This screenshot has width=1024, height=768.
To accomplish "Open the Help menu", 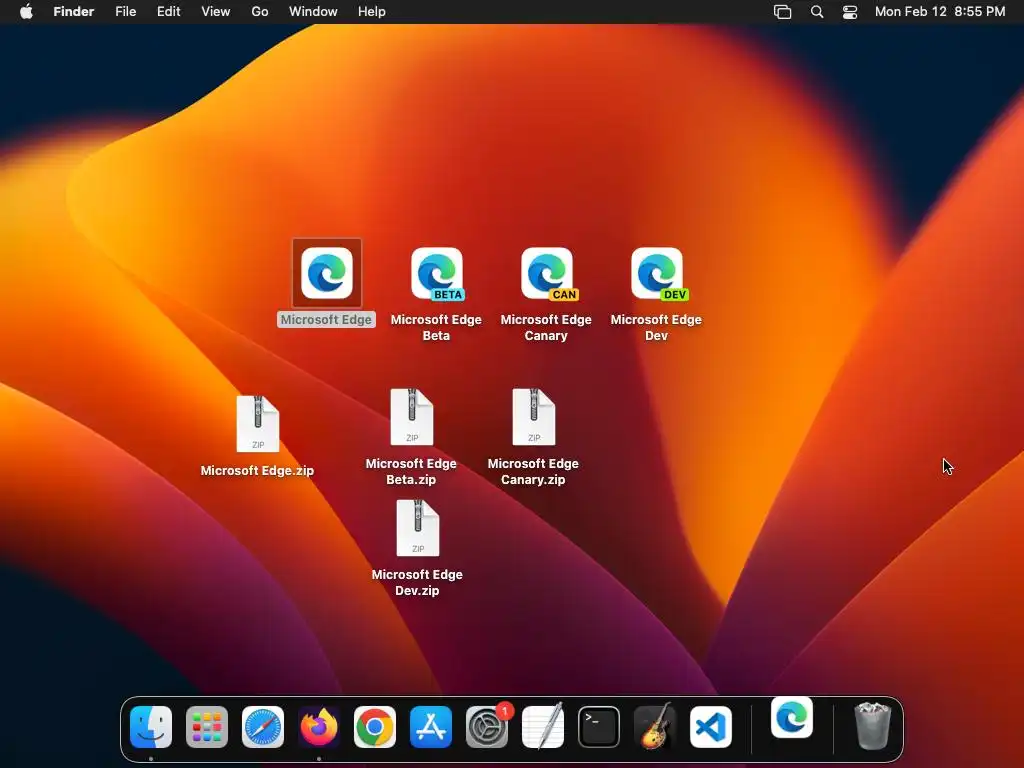I will 372,12.
